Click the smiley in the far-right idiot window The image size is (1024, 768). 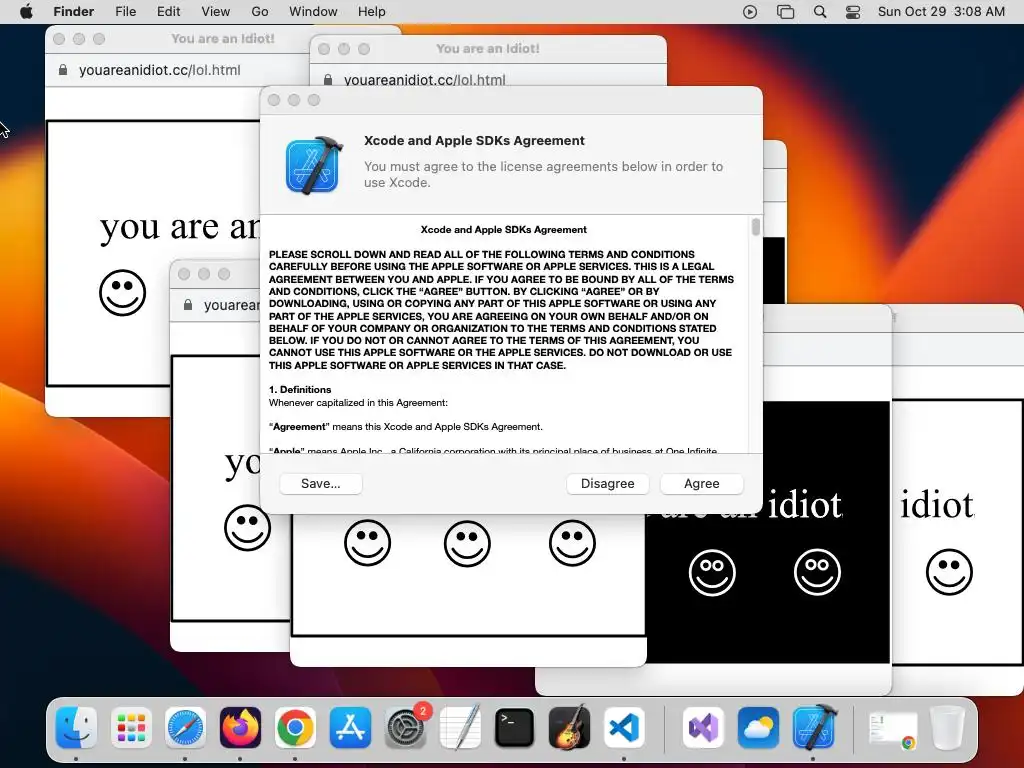click(x=949, y=571)
